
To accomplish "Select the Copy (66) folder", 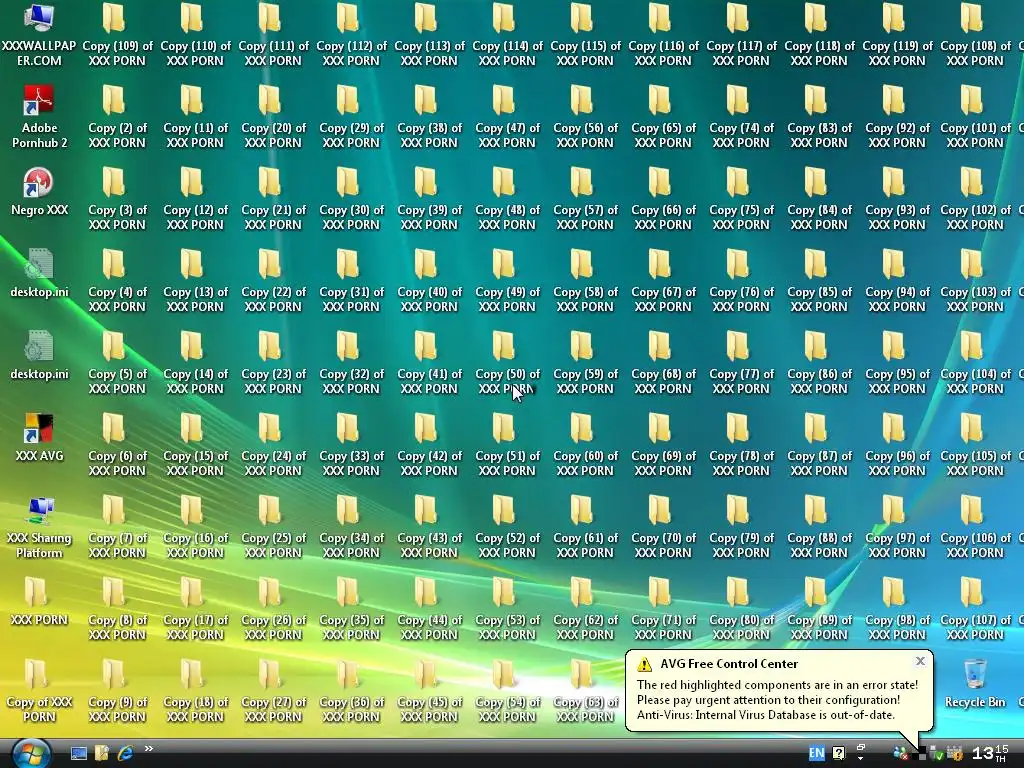I will tap(663, 199).
